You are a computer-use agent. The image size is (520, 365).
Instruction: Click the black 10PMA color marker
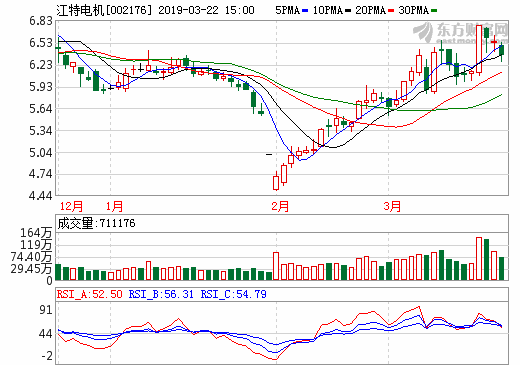click(348, 11)
